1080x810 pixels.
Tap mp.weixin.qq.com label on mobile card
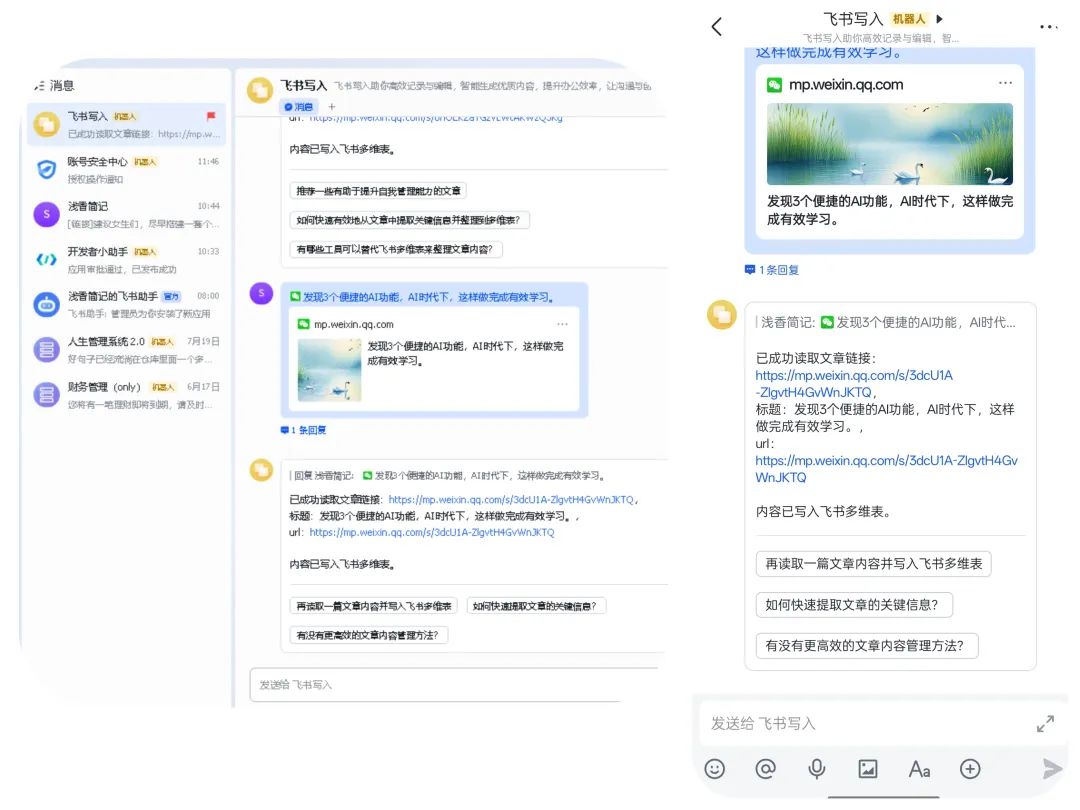tap(846, 85)
